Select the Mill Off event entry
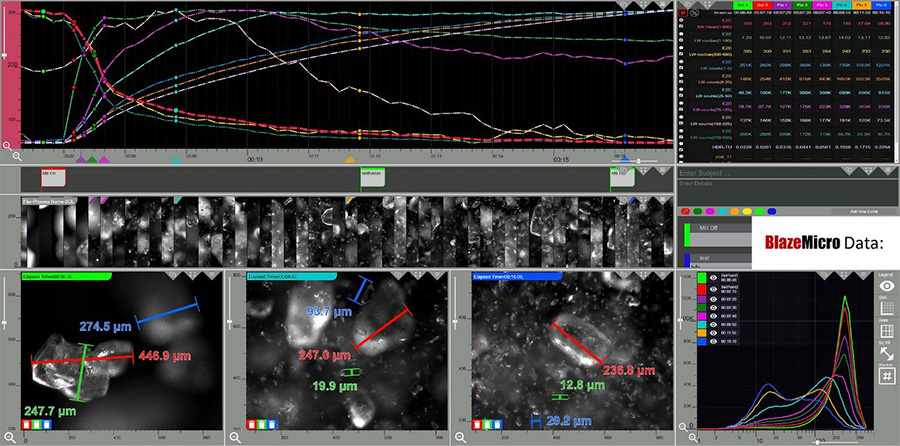Screen dimensions: 900x446 (x=708, y=229)
